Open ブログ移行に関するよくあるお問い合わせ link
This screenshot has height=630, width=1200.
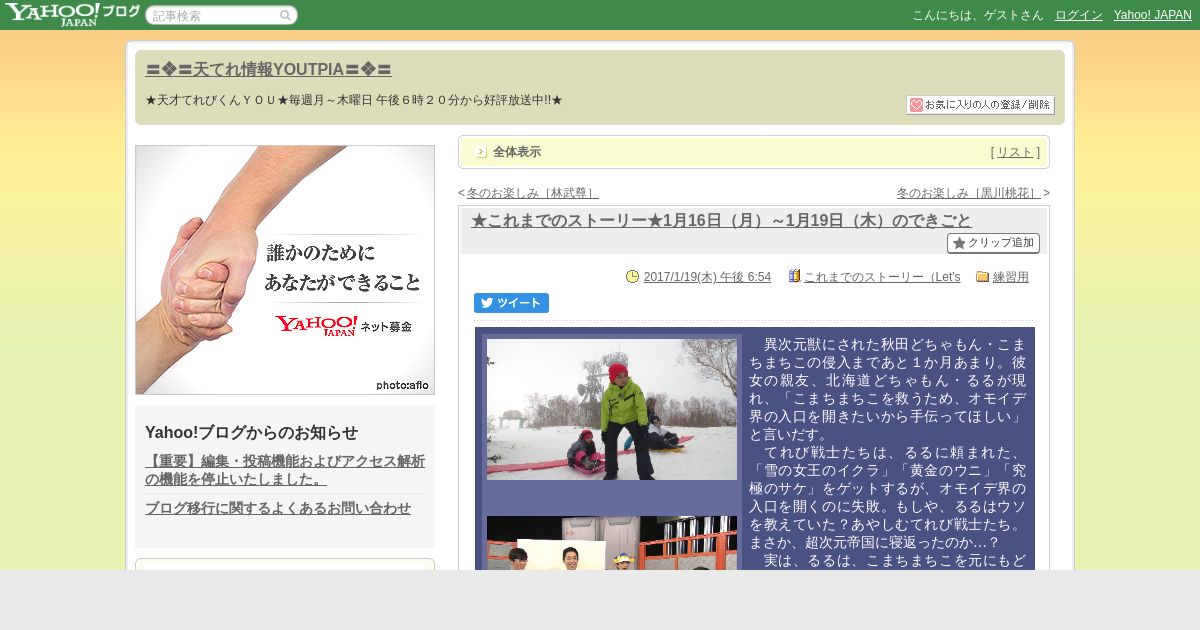278,508
